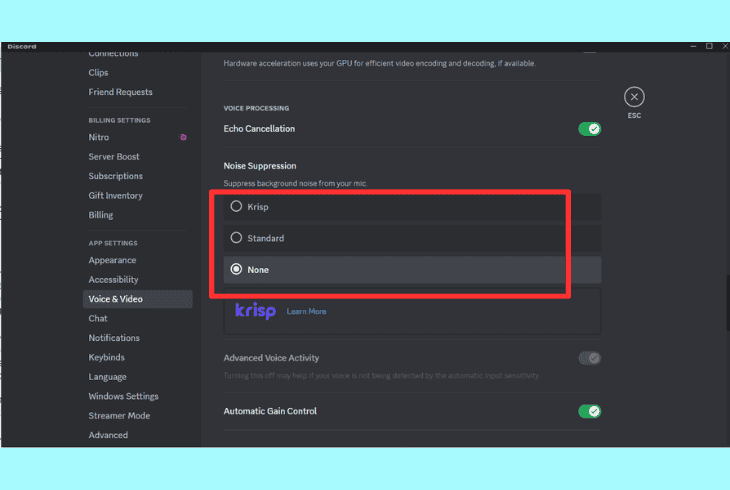Click the Nitro badge icon in sidebar

click(183, 137)
